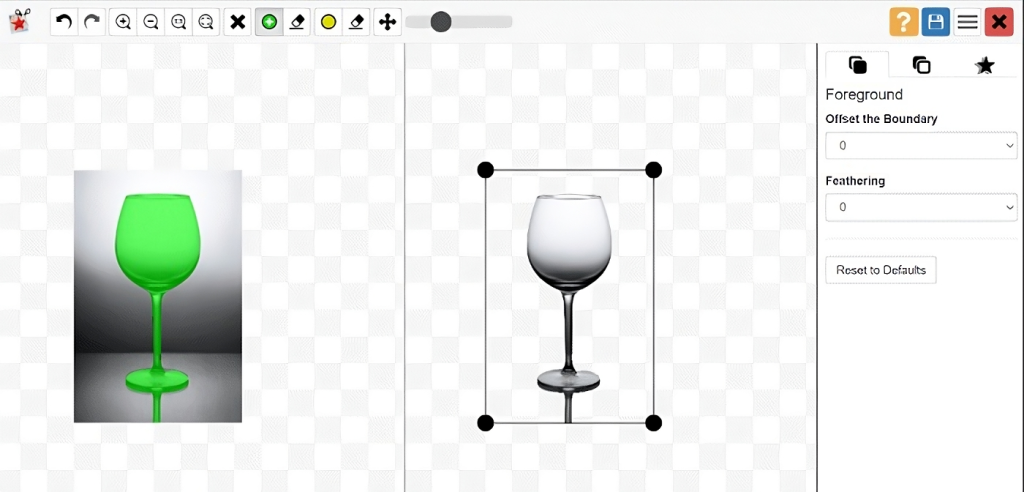Screen dimensions: 1024x492
Task: Switch to the Background tab icon
Action: click(921, 65)
